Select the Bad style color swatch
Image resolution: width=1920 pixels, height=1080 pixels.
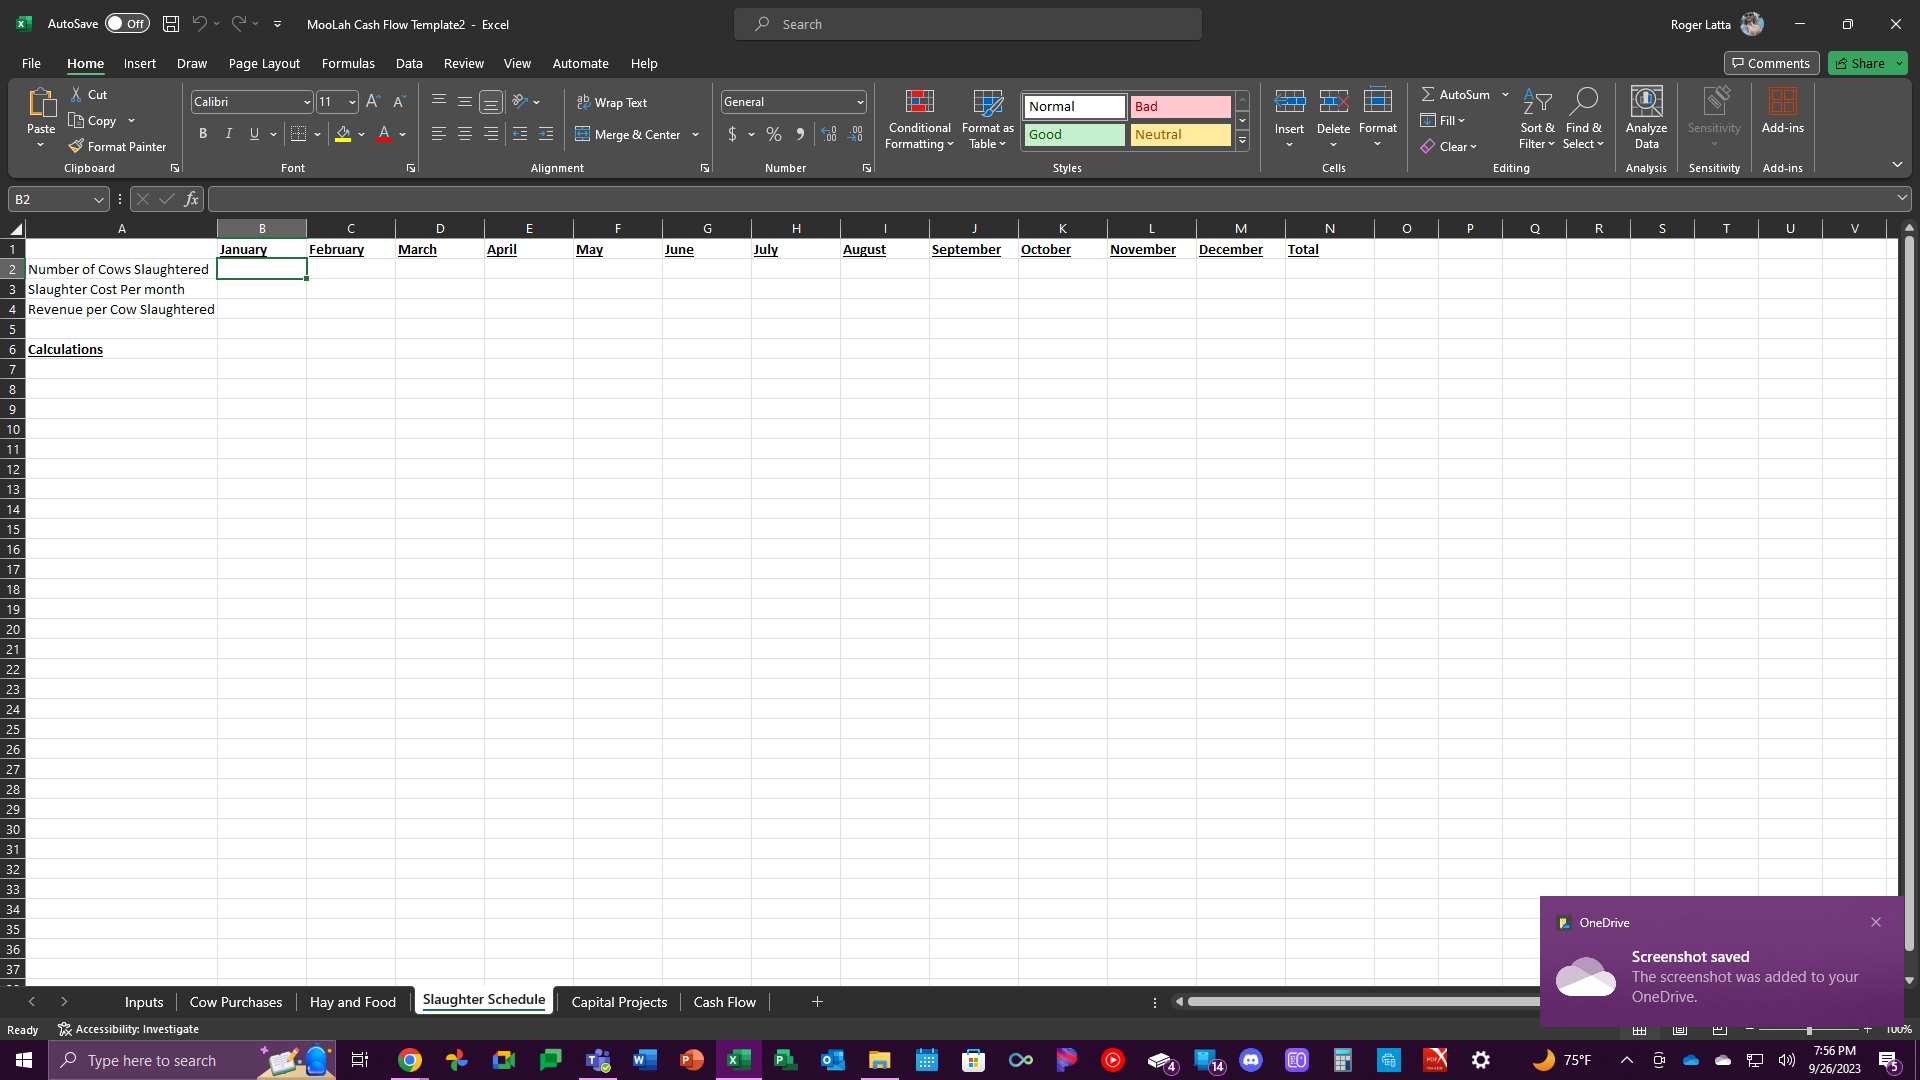1178,105
